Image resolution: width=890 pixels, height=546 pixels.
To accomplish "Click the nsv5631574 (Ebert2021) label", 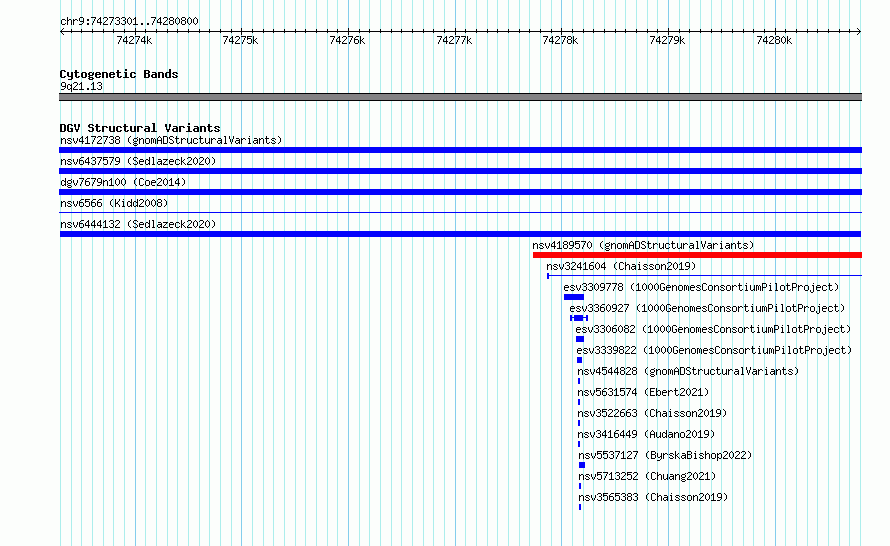I will click(x=643, y=392).
